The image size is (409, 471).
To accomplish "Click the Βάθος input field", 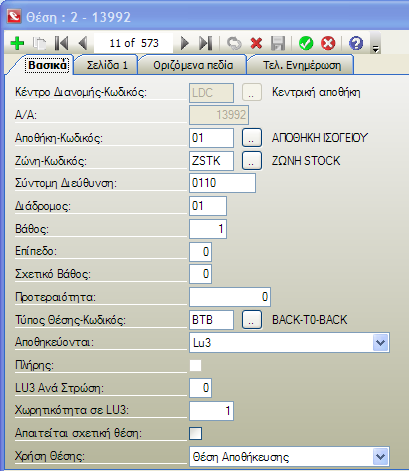I will point(208,229).
